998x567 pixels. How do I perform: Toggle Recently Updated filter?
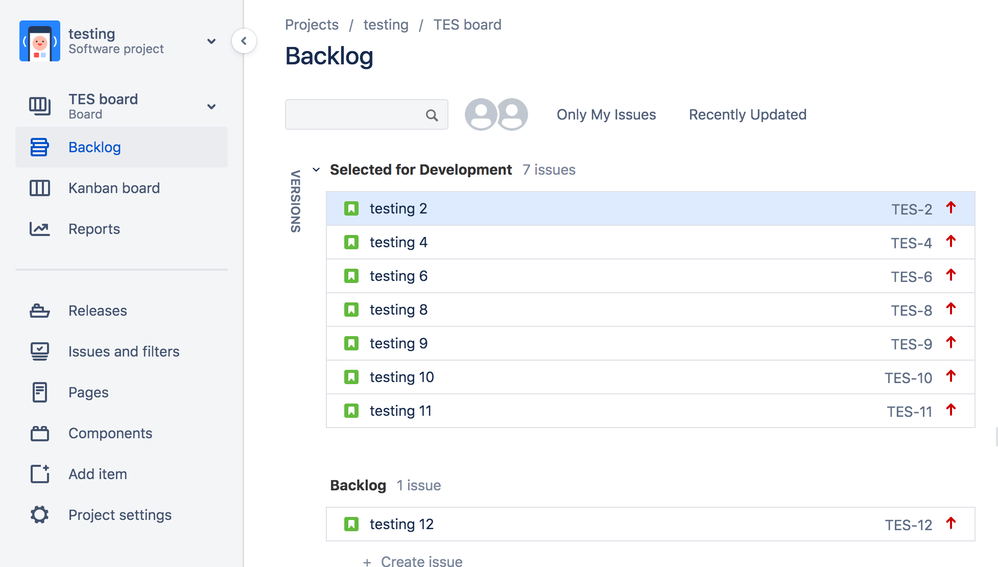[748, 115]
